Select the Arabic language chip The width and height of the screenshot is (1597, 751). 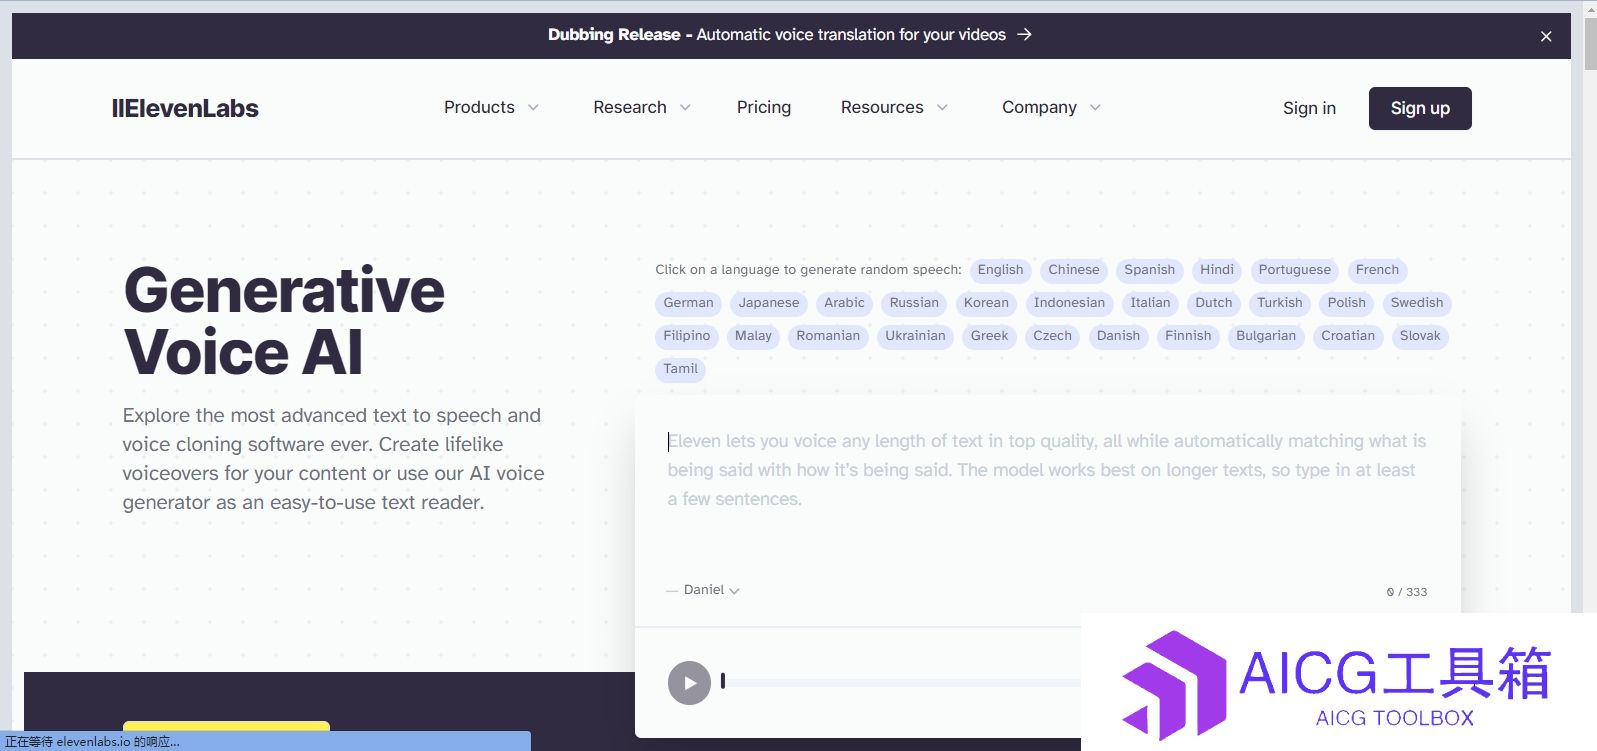(x=844, y=303)
